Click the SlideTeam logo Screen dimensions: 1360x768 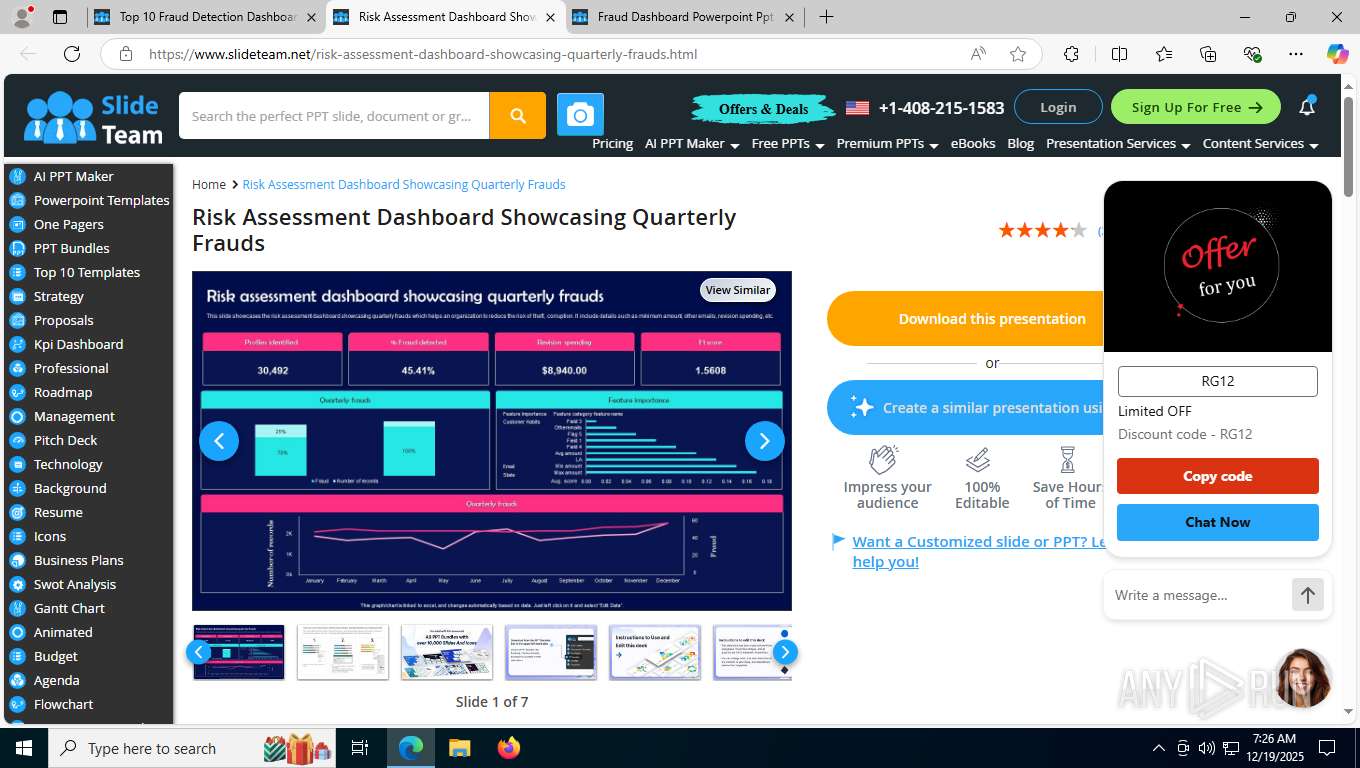[93, 117]
